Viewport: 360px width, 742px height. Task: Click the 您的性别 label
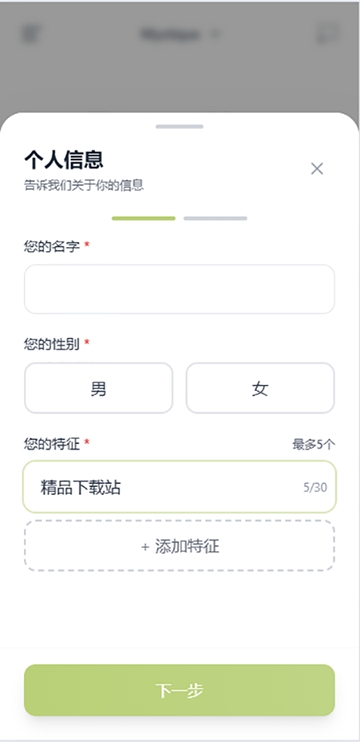coord(52,344)
